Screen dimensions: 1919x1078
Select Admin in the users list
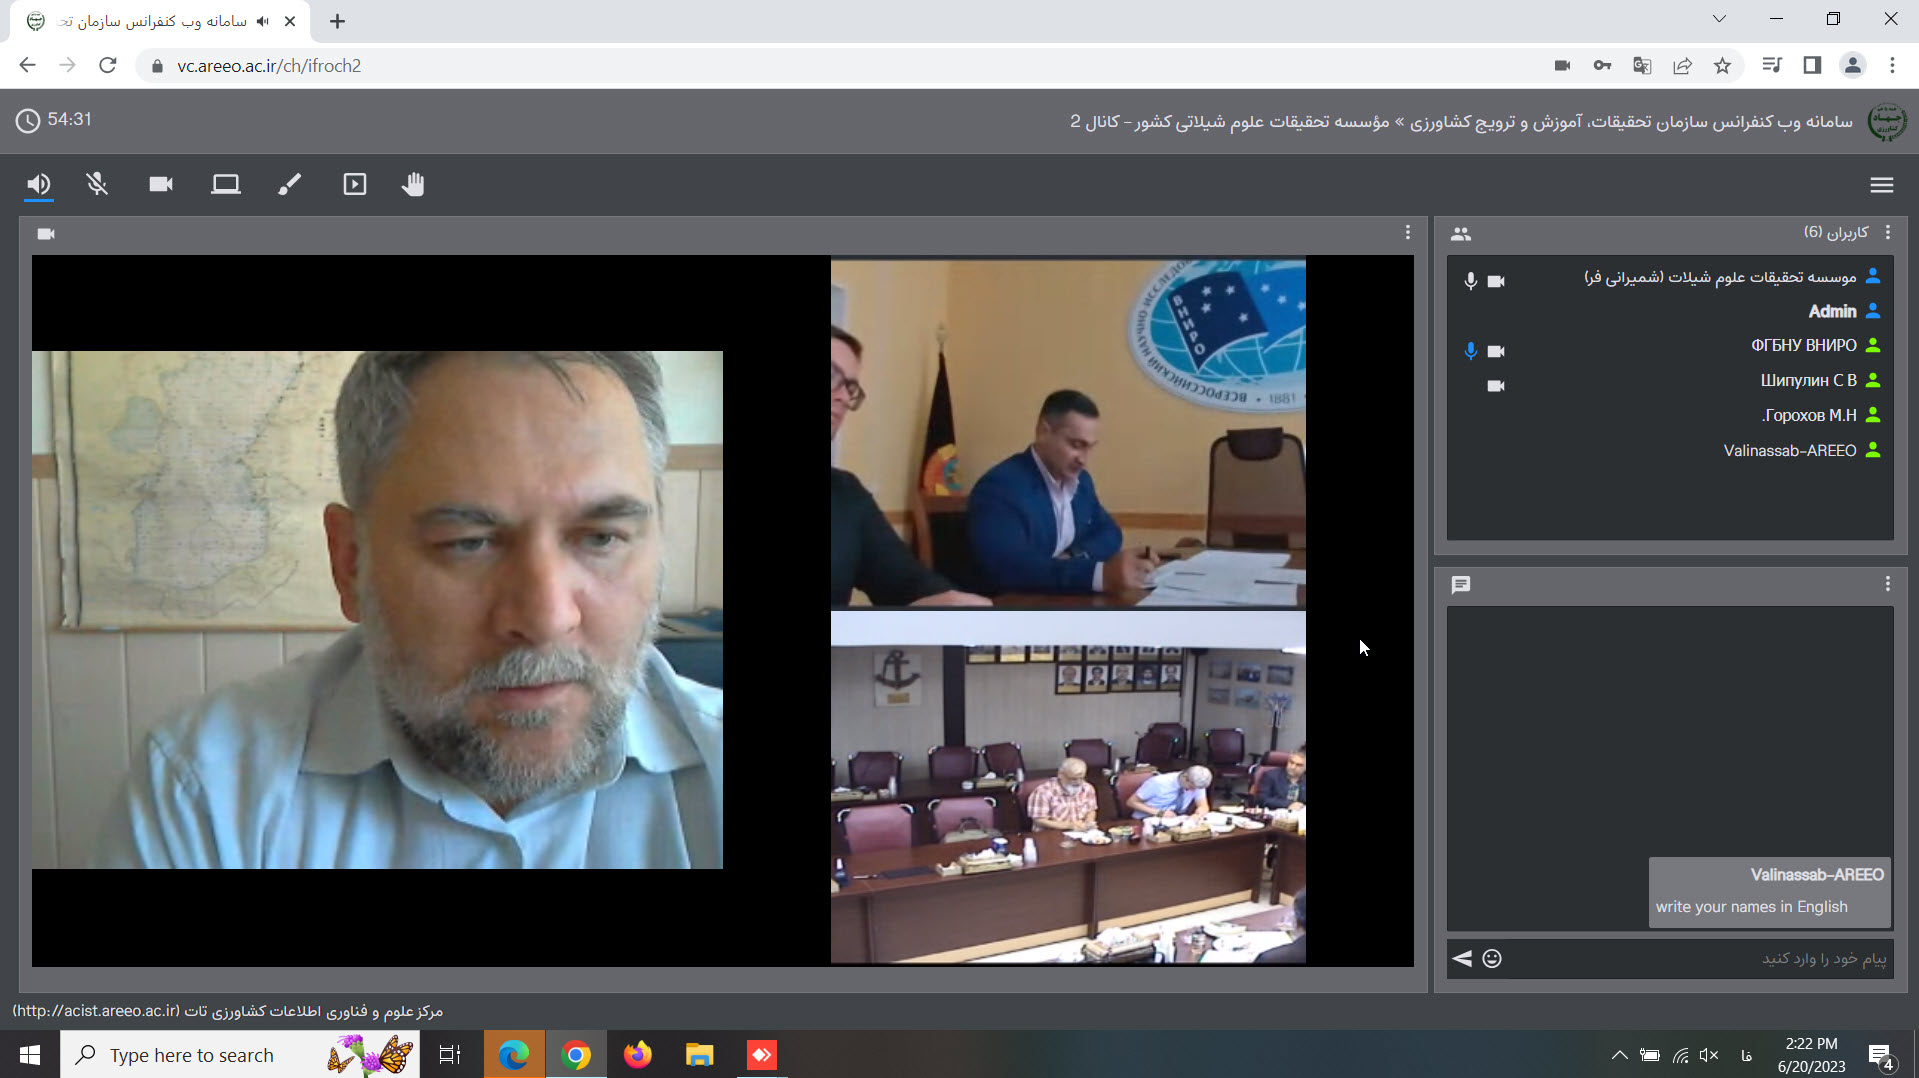(1831, 311)
